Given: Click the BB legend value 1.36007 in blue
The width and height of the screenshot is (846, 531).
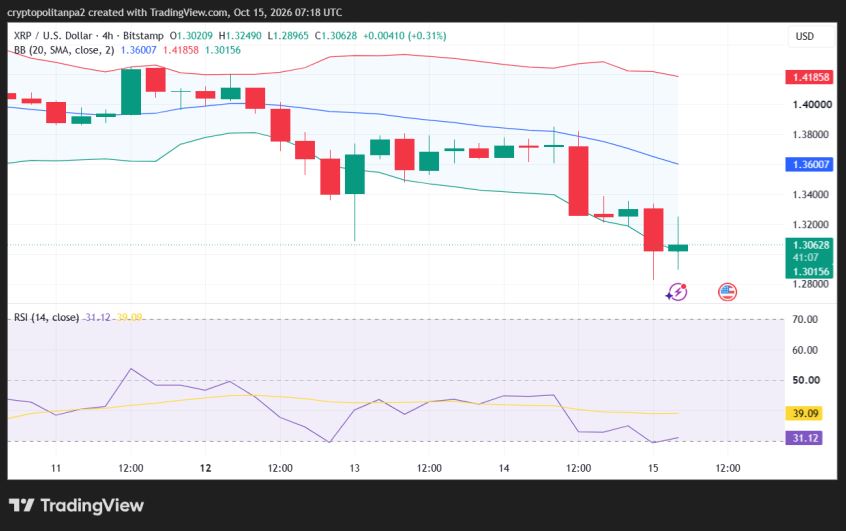Looking at the screenshot, I should (139, 50).
